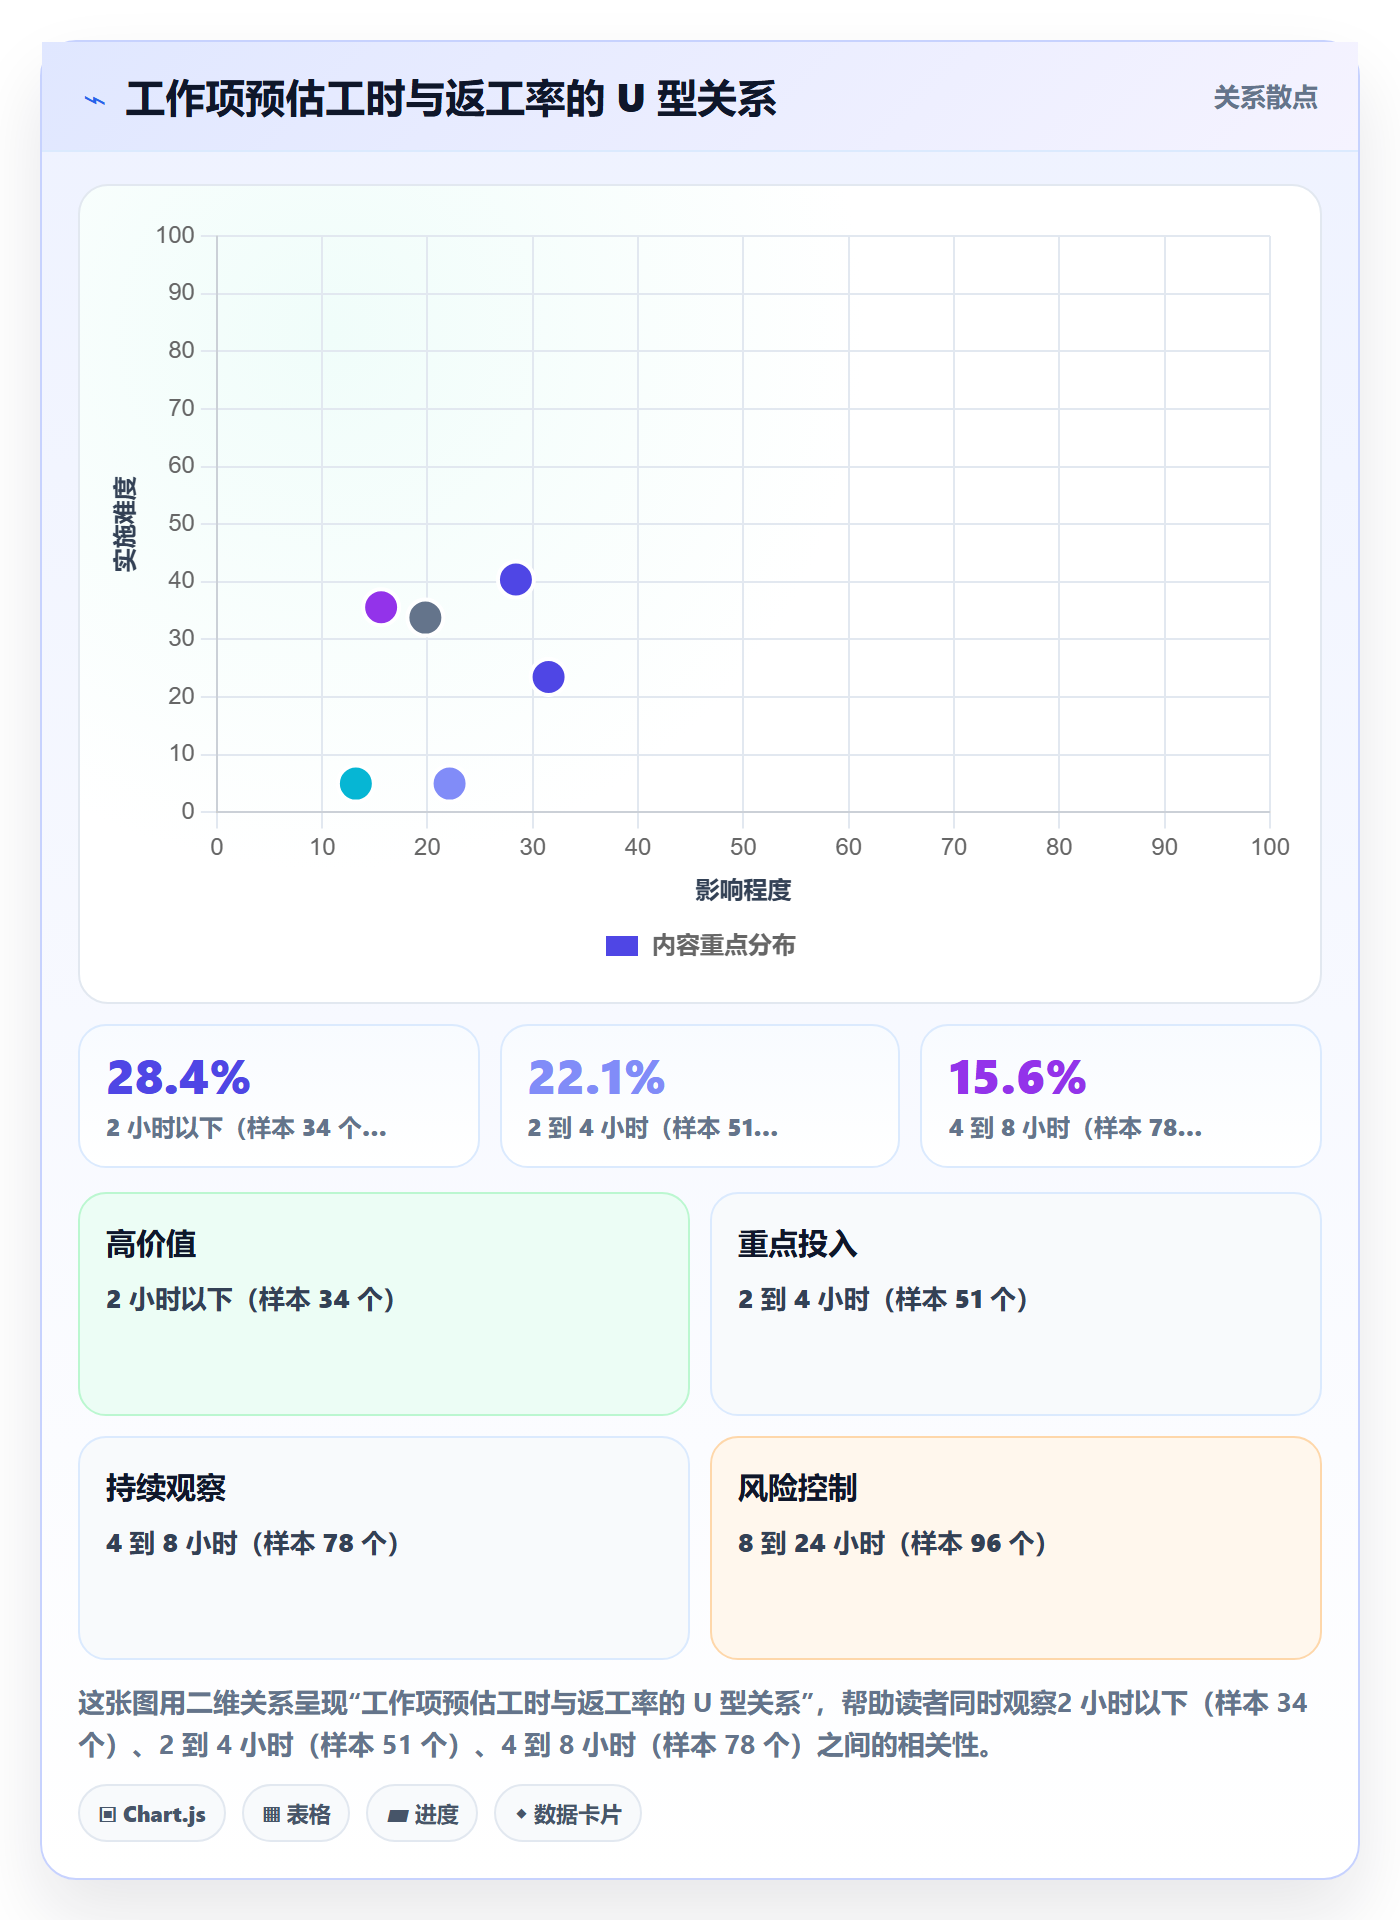Click the 内容重点分布 legend text
The width and height of the screenshot is (1400, 1920).
(x=723, y=946)
